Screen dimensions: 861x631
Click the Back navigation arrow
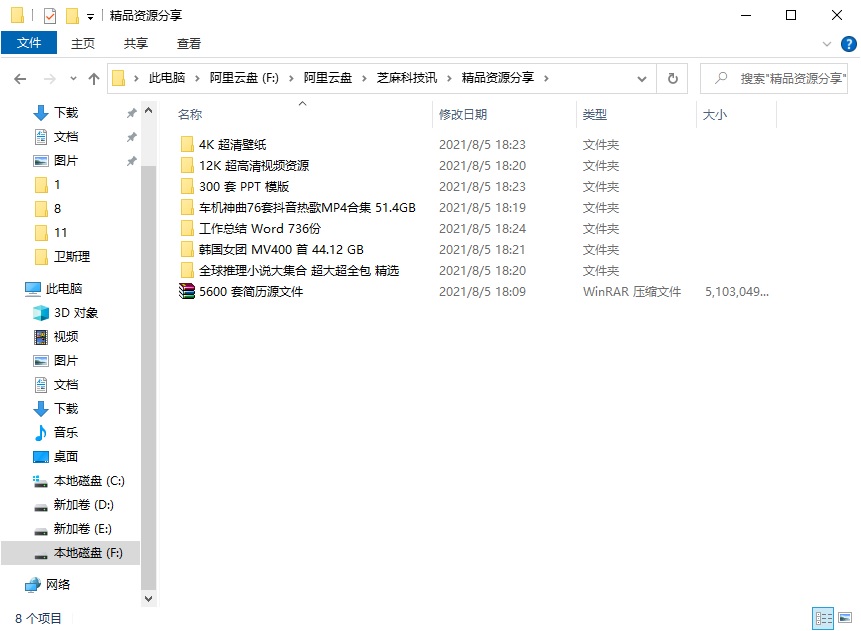pyautogui.click(x=20, y=78)
